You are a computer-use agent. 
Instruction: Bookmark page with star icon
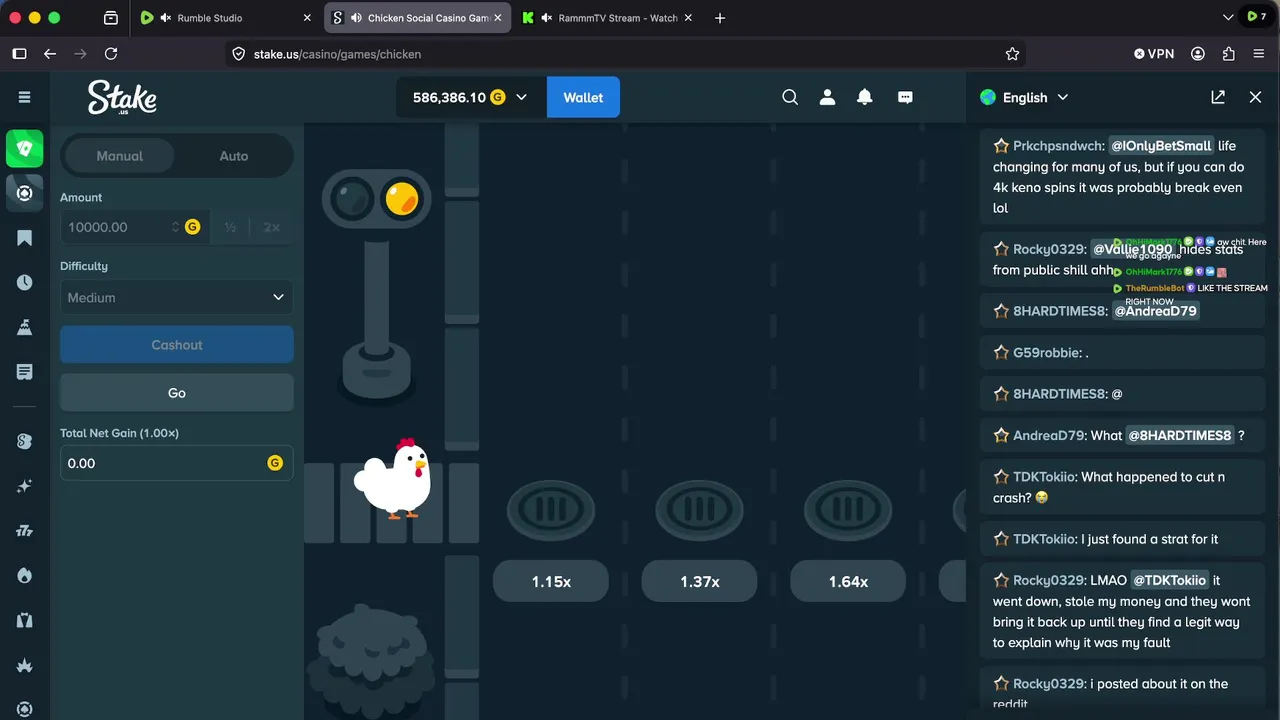pos(1012,54)
